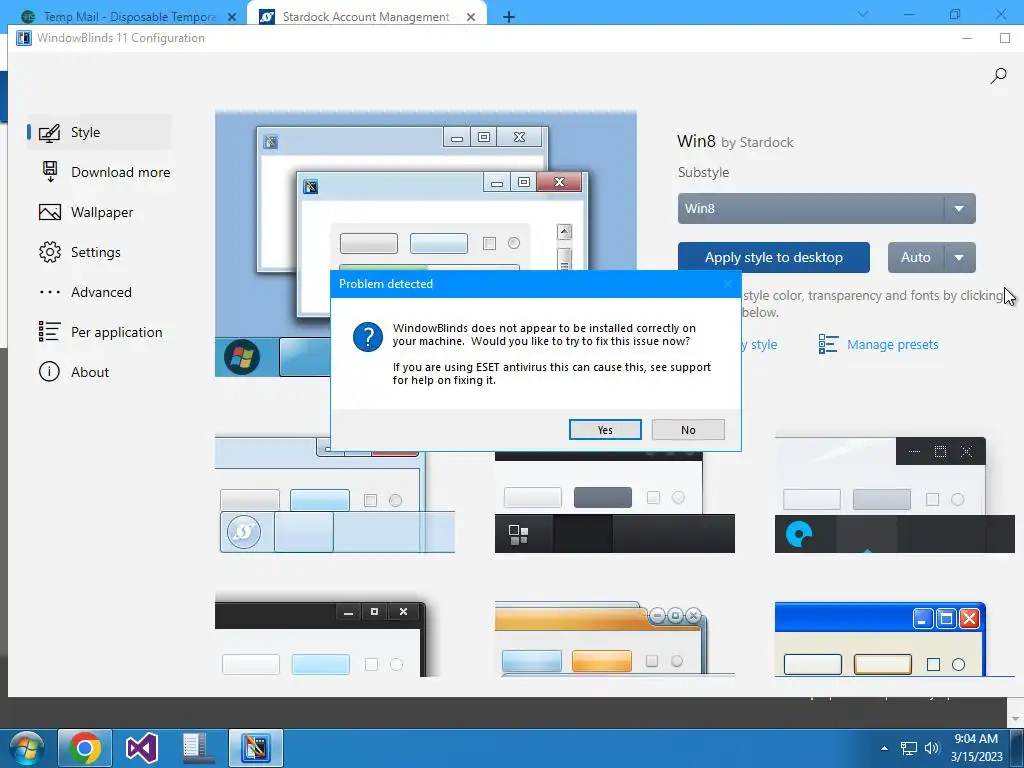
Task: Click the WindowBlinds taskbar icon
Action: (256, 748)
